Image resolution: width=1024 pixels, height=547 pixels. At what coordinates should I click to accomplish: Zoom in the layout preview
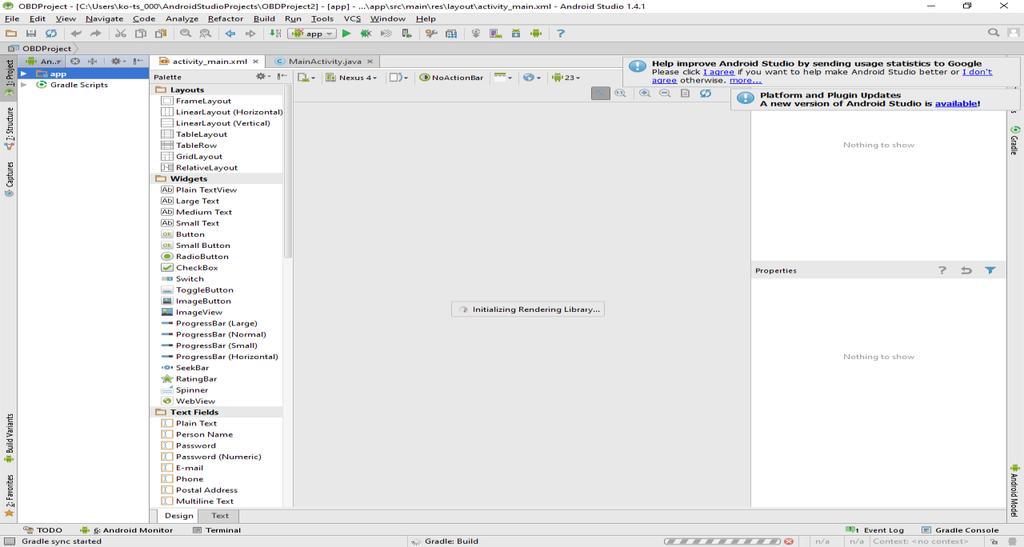[x=645, y=93]
